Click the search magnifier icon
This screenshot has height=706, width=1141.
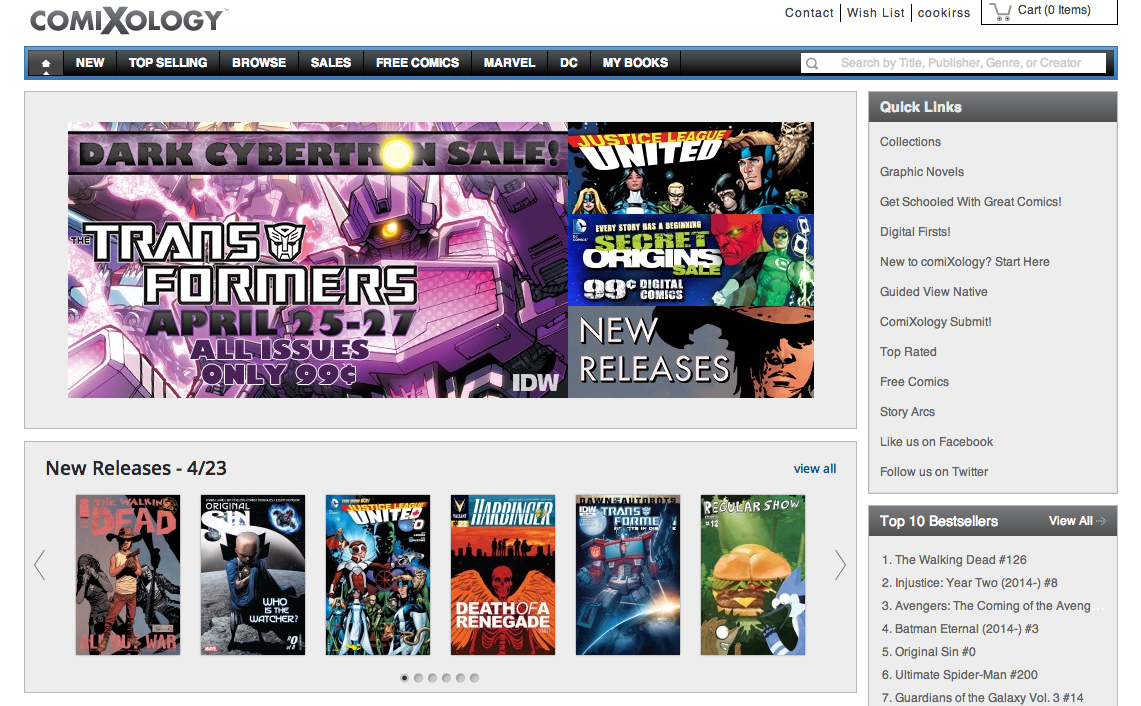[x=812, y=63]
